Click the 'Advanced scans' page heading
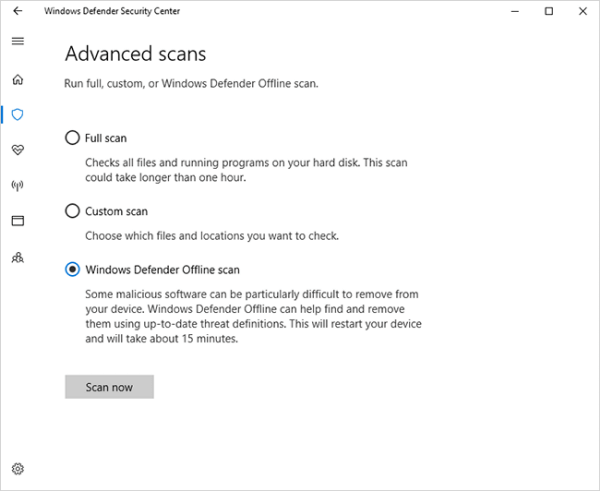The width and height of the screenshot is (600, 491). (135, 54)
